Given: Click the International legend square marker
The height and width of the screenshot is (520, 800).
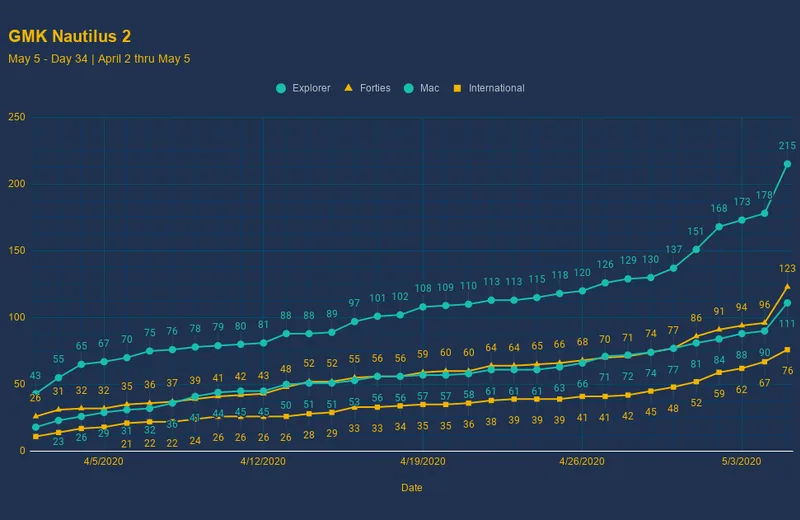Looking at the screenshot, I should (x=457, y=88).
